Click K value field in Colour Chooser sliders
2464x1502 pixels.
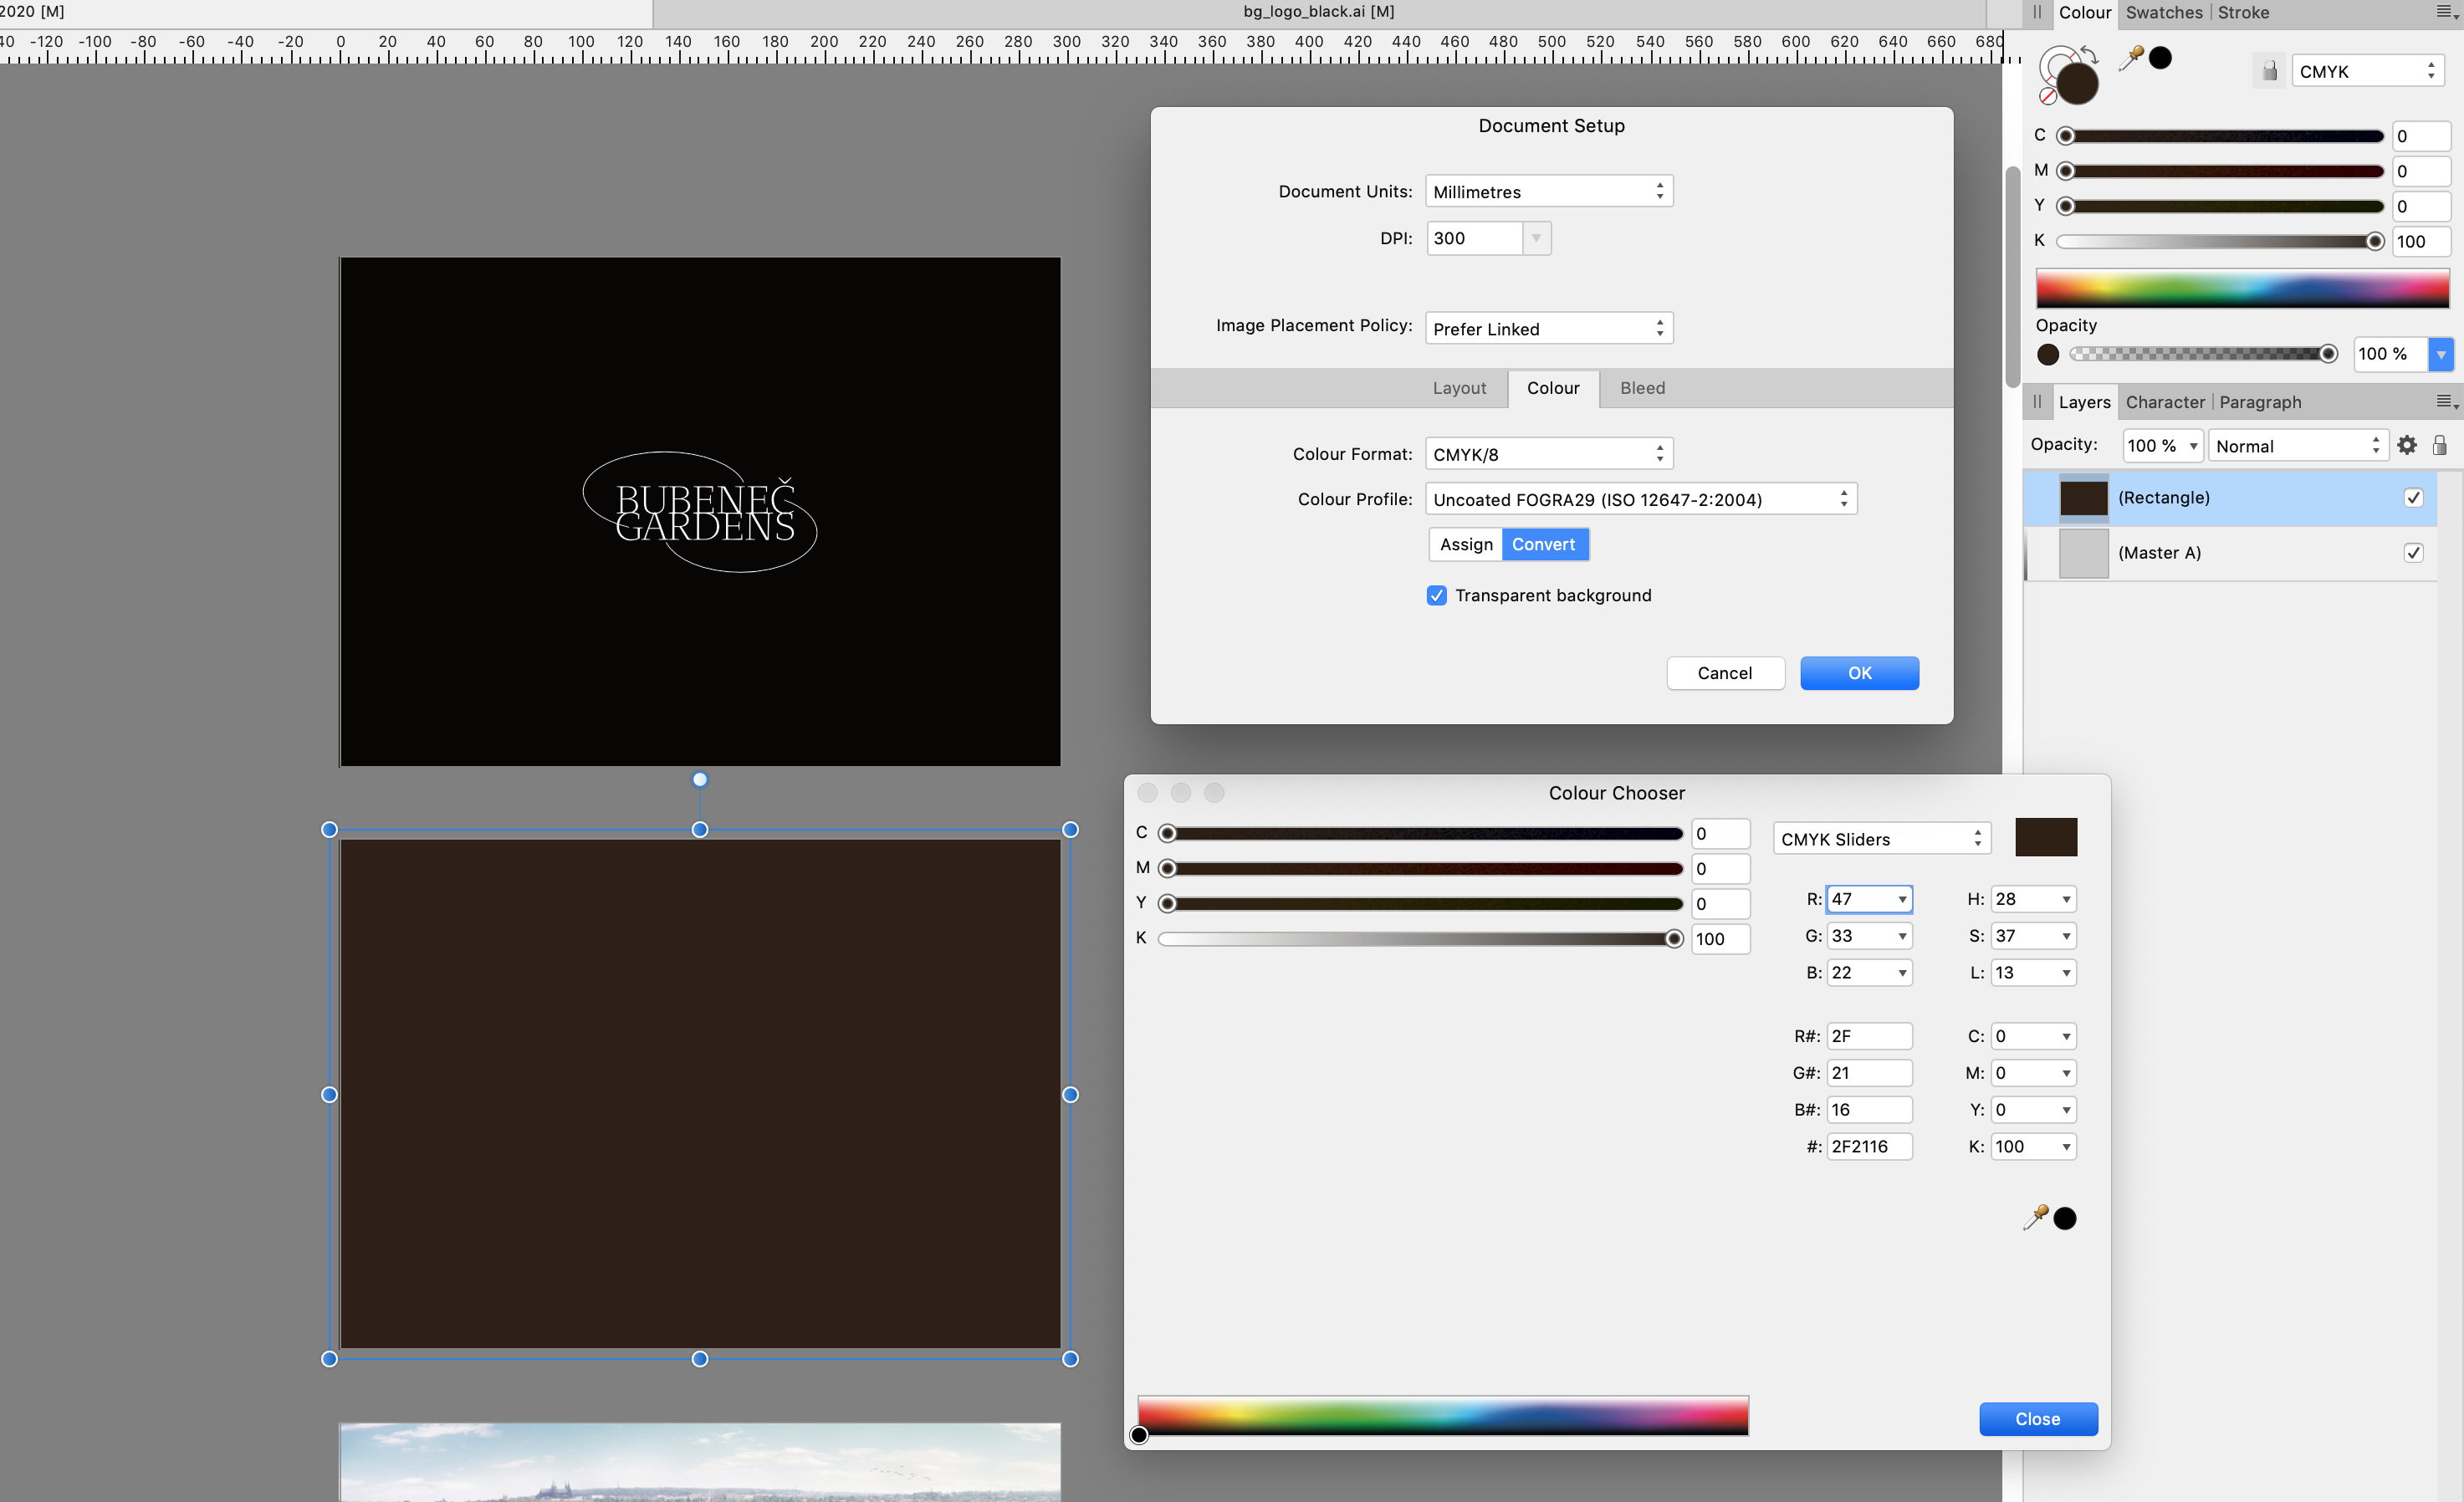coord(1720,939)
